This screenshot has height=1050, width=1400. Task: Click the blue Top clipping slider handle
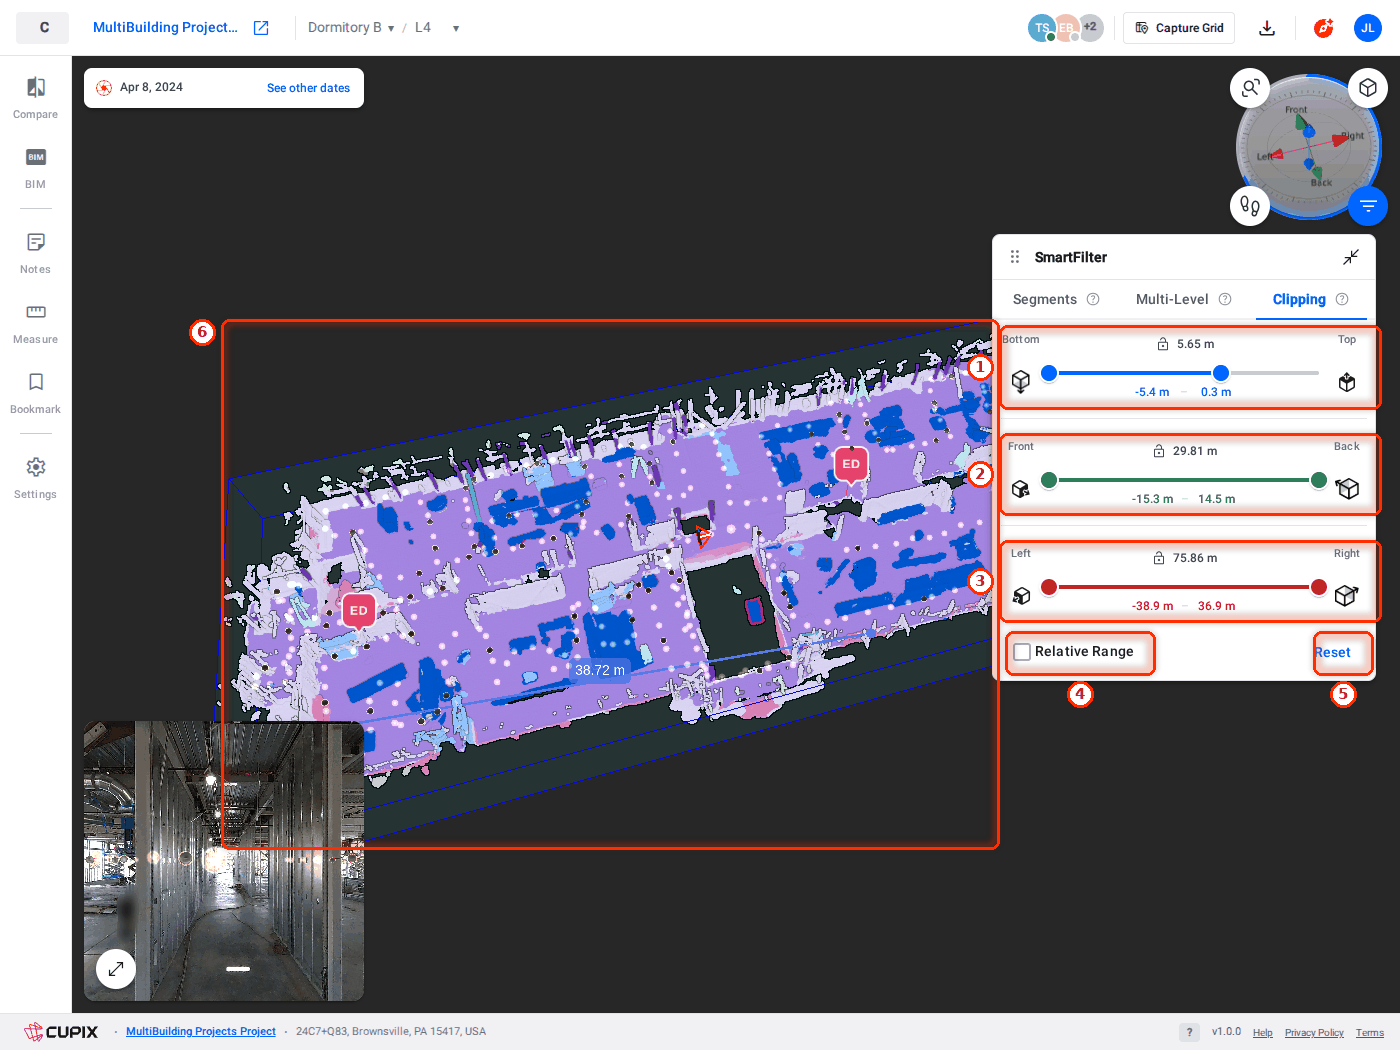tap(1221, 373)
